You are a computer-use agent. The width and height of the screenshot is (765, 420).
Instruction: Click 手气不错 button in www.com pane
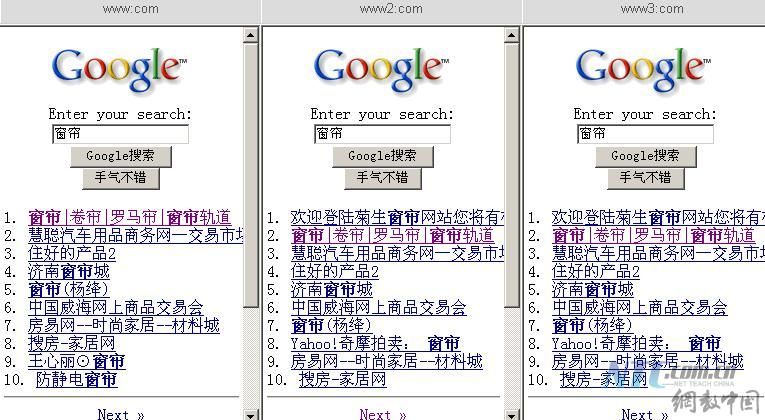click(x=121, y=178)
